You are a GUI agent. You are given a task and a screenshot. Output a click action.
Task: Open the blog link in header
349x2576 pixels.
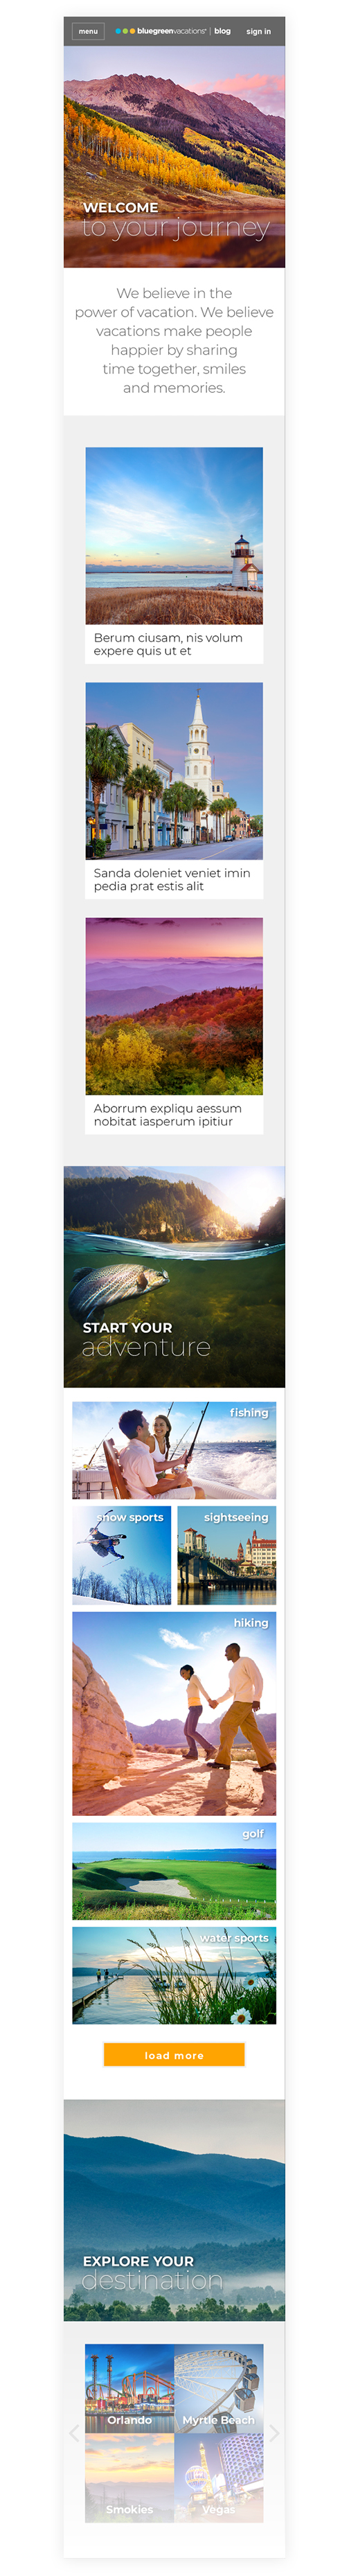[222, 31]
